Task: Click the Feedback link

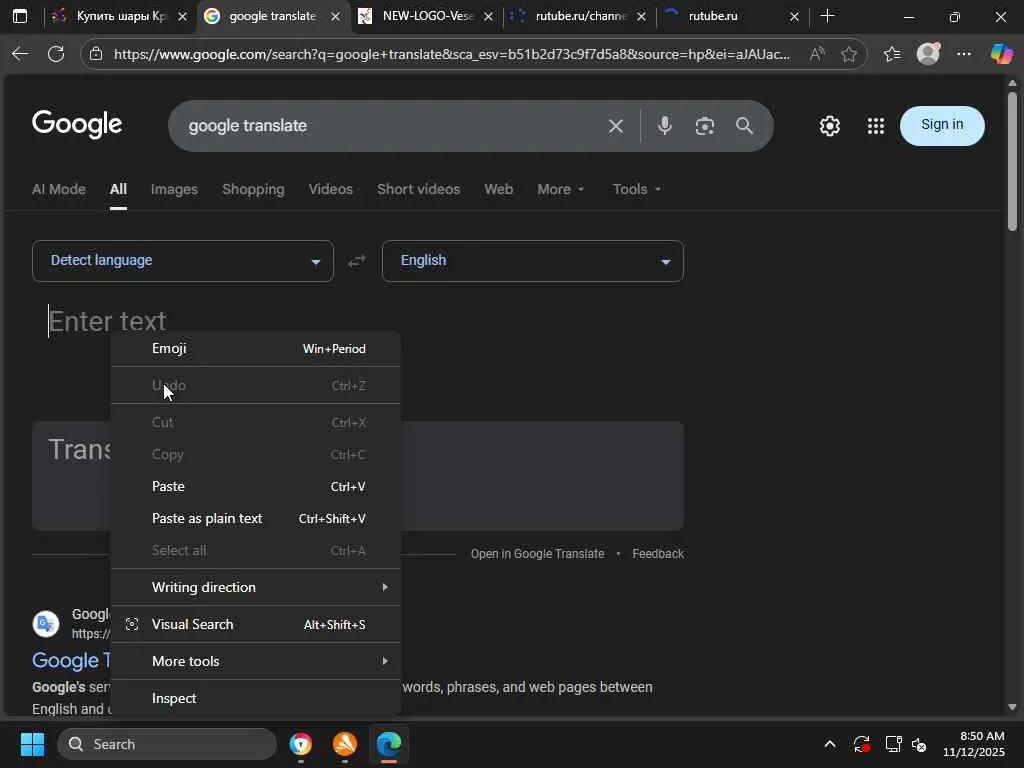Action: [658, 554]
